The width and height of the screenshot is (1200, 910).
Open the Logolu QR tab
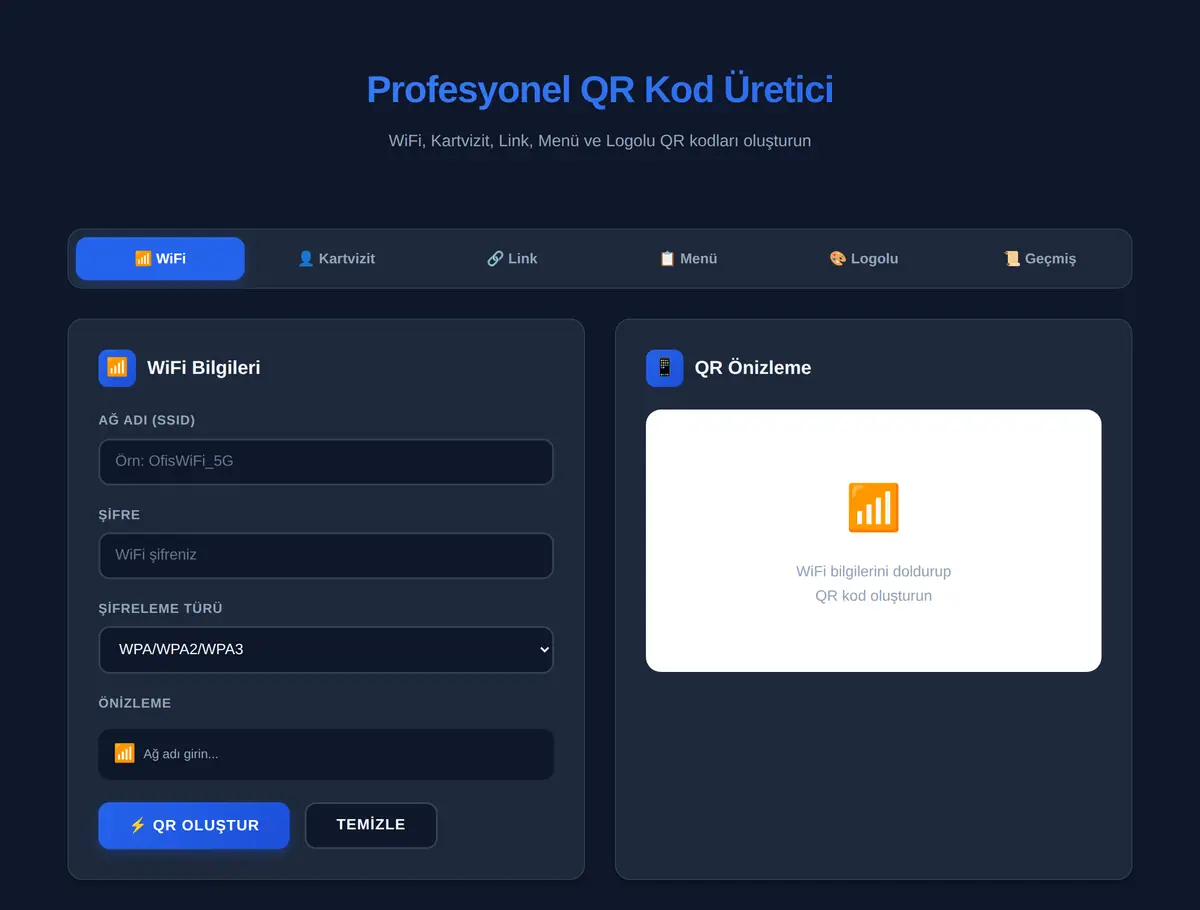pos(864,258)
